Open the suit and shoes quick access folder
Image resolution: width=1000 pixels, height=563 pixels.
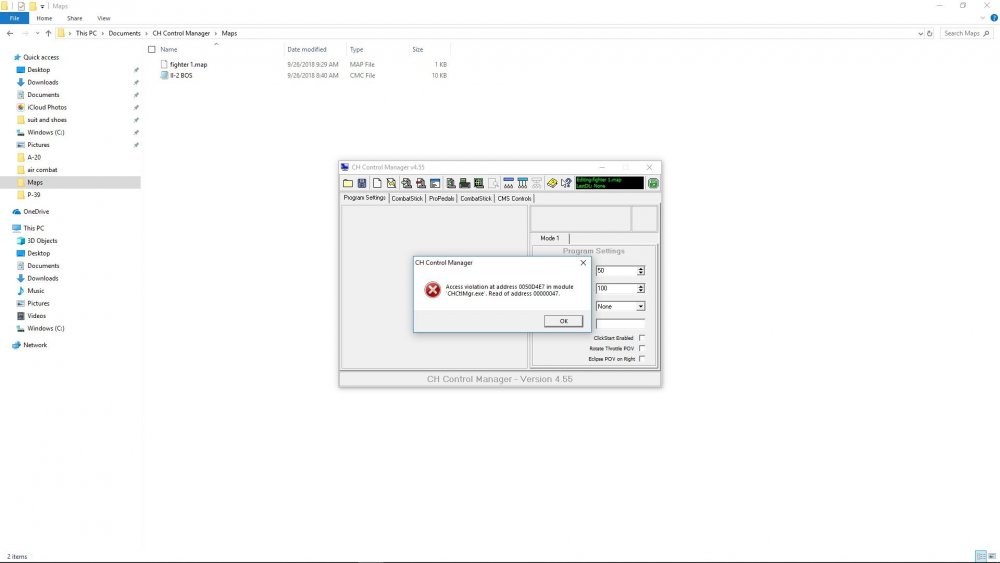click(47, 120)
